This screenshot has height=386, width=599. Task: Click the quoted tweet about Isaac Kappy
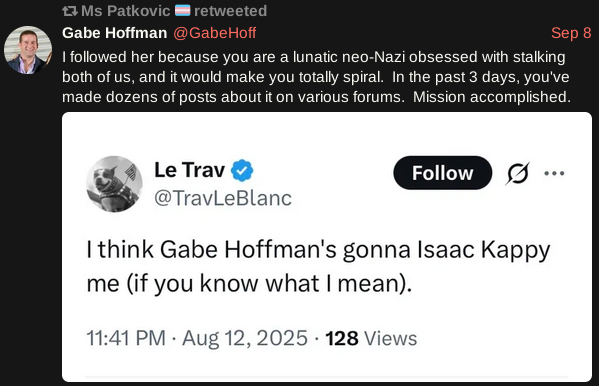(318, 266)
